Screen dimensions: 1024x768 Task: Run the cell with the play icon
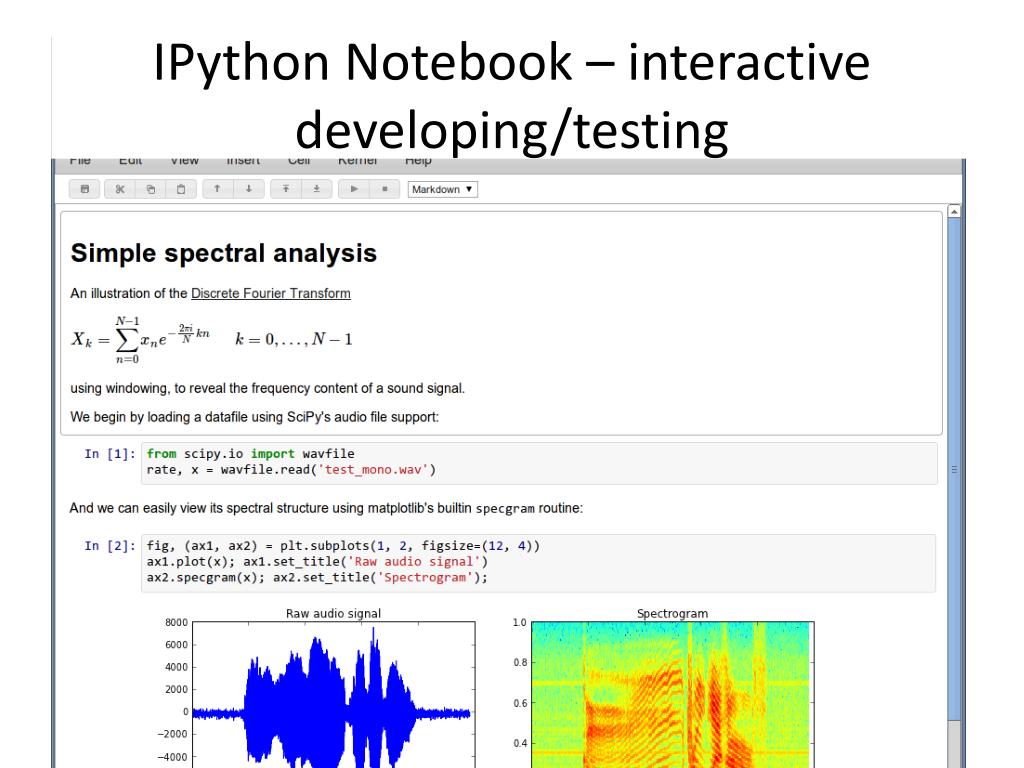(354, 189)
